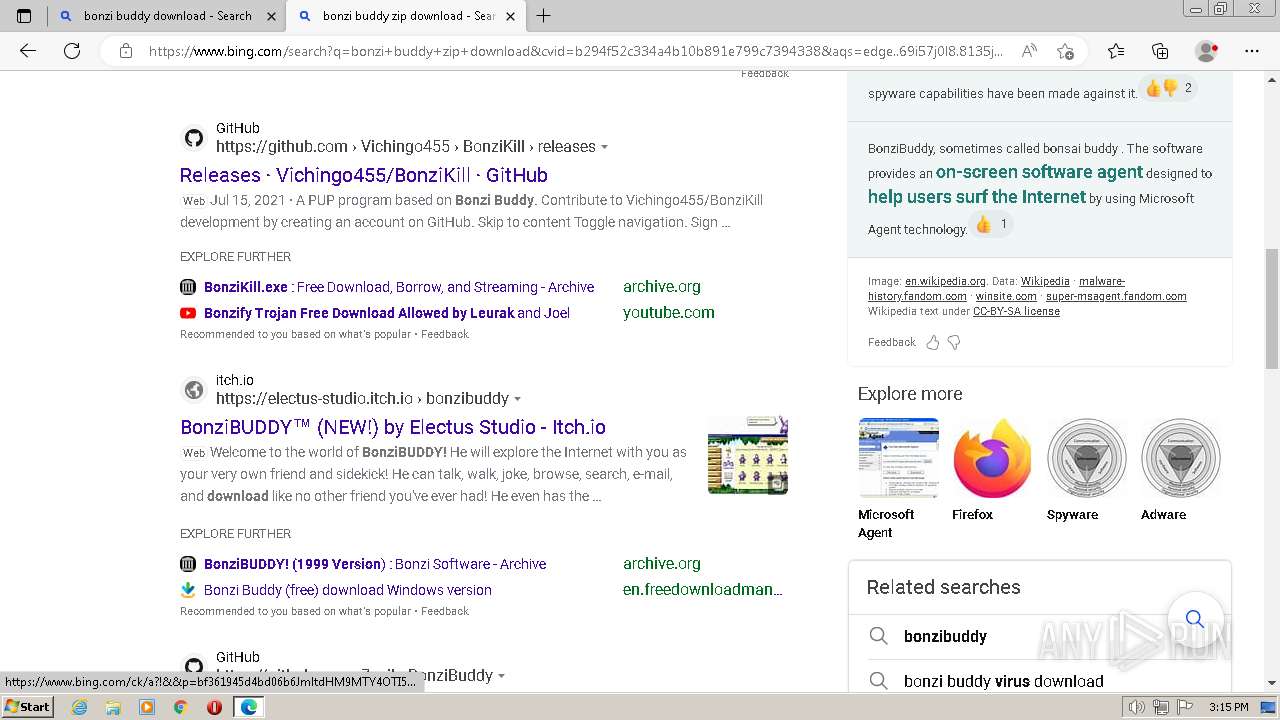Switch to the 'bonzi buddy download' tab
Screen dimensions: 1280x720
[166, 16]
